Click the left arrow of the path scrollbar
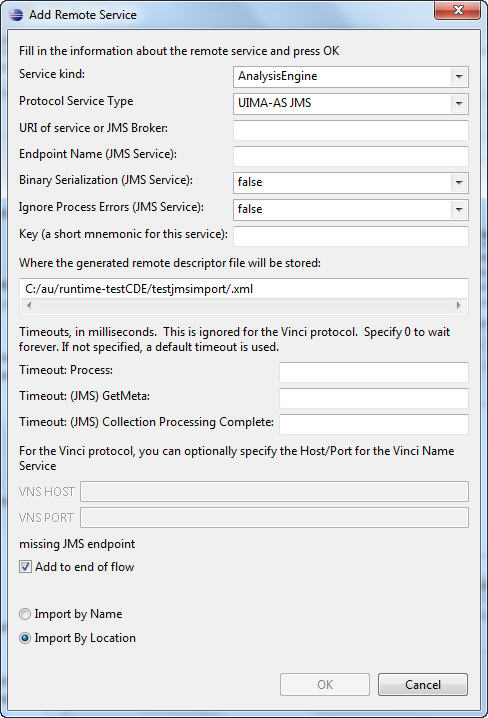Screen dimensions: 488x718 [29, 305]
